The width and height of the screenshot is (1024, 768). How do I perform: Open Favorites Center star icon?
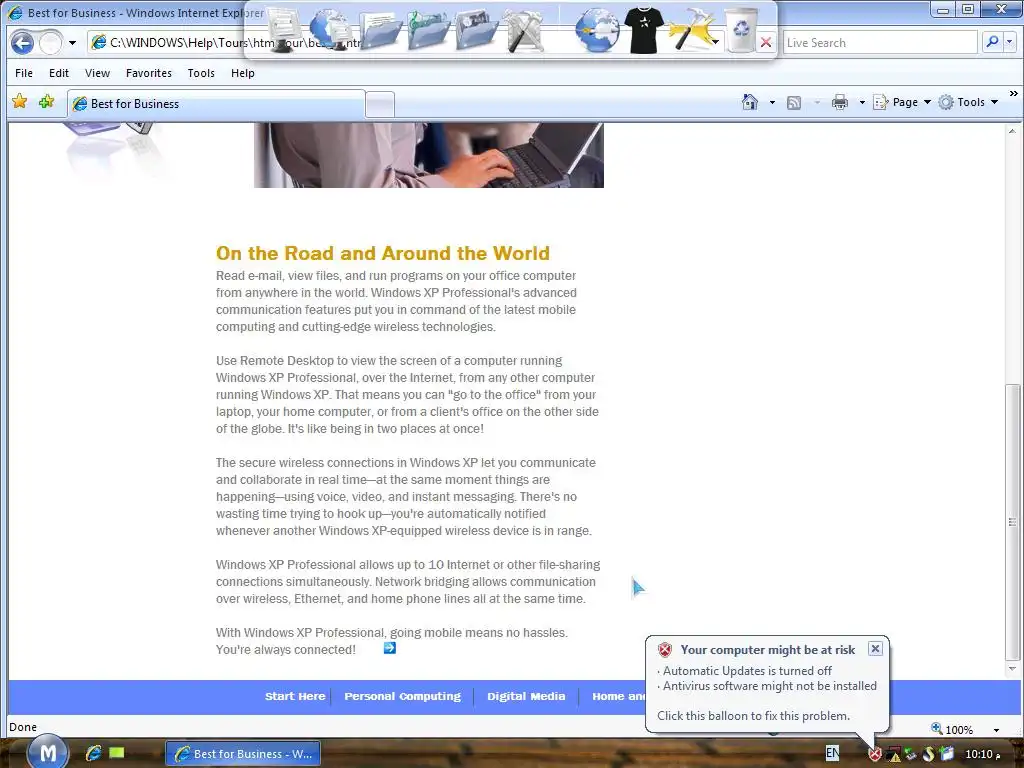click(x=20, y=102)
